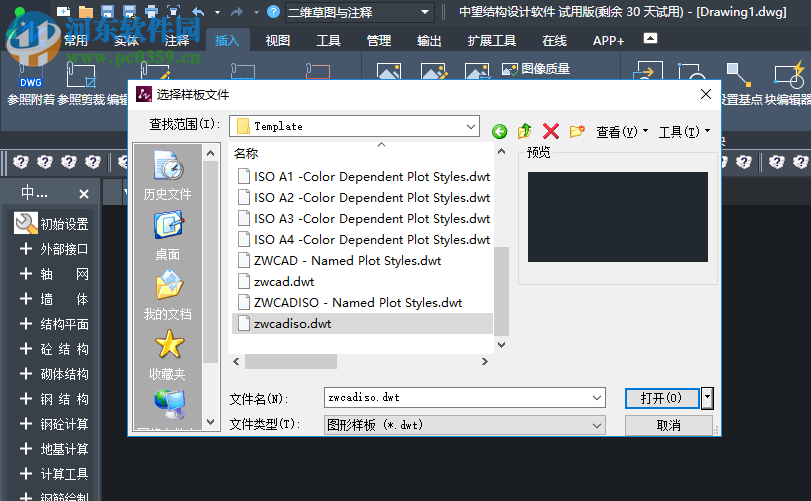Open the History files shortcut
The width and height of the screenshot is (811, 501).
pyautogui.click(x=168, y=175)
